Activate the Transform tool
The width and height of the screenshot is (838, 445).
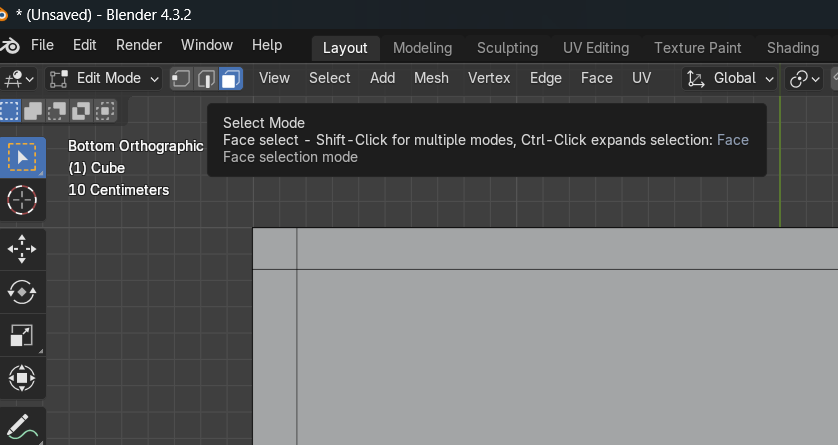(21, 378)
